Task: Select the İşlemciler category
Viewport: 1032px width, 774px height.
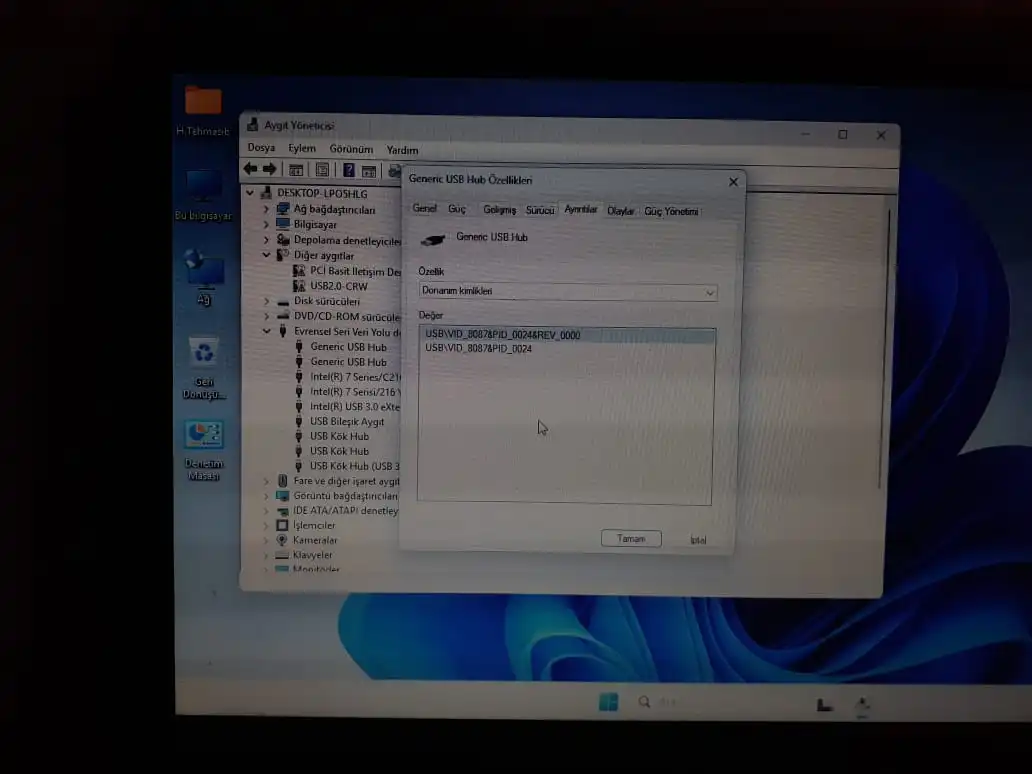Action: [314, 525]
